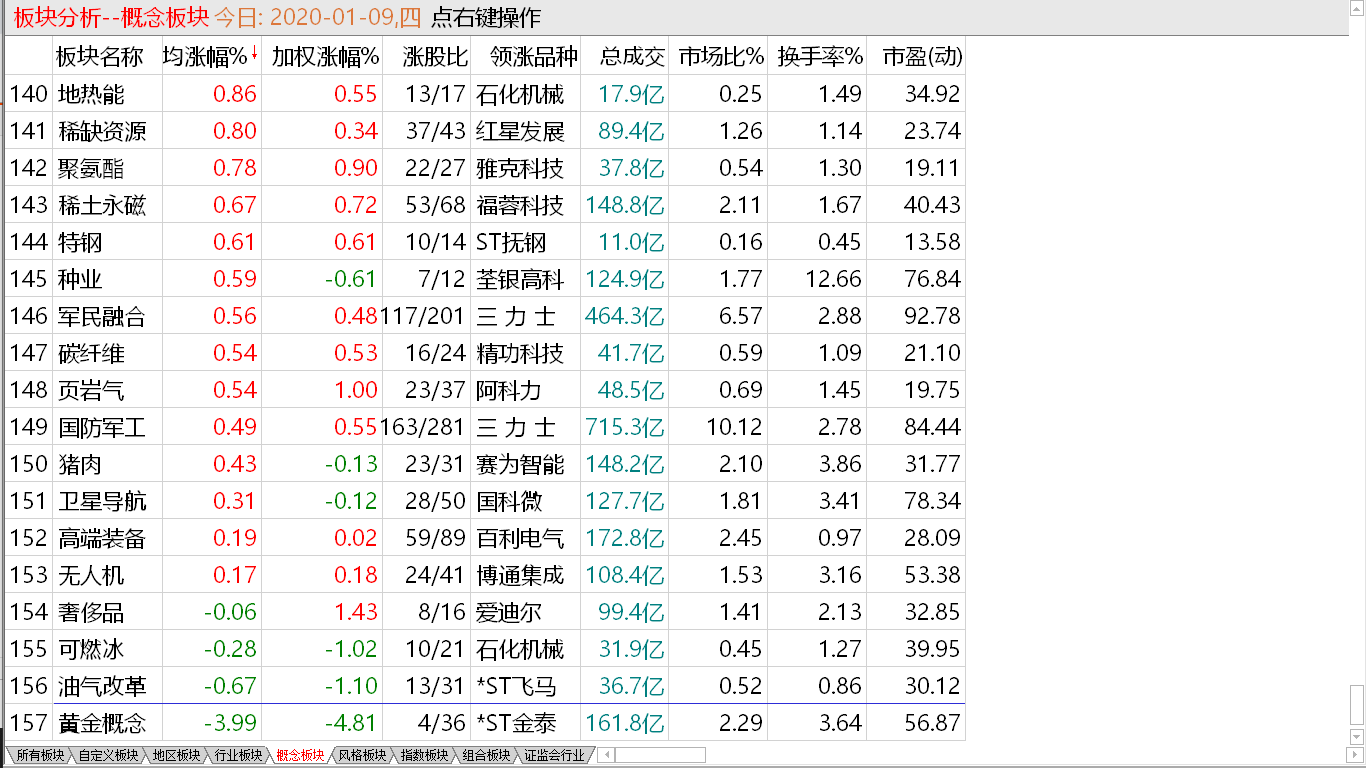Click leading stock 精功科技
Screen dimensions: 1366x768
point(520,353)
